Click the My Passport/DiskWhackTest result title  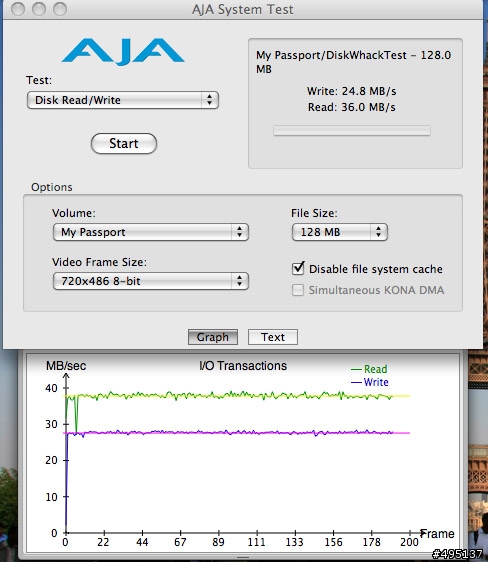click(353, 62)
